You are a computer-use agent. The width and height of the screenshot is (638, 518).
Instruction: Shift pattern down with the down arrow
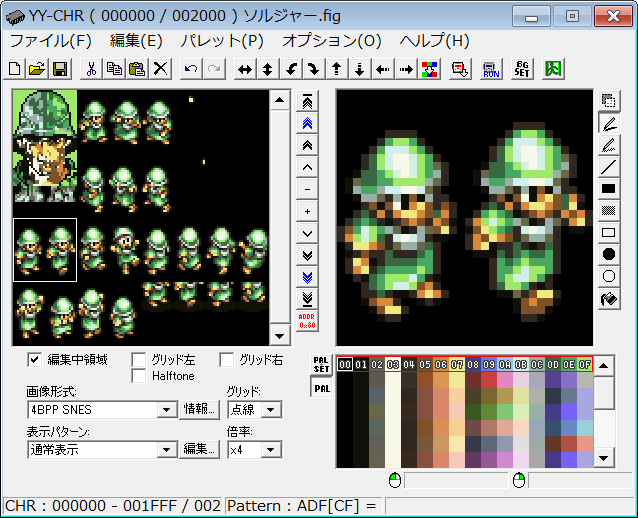click(359, 69)
